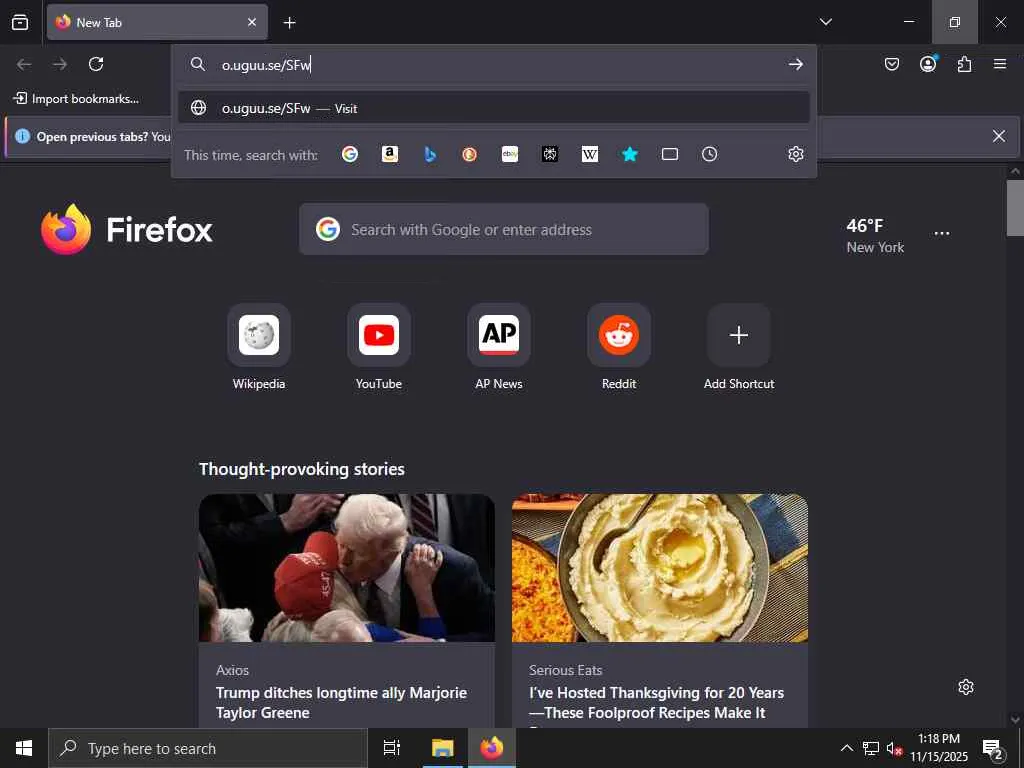Image resolution: width=1024 pixels, height=768 pixels.
Task: Expand the list all tabs chevron
Action: 825,22
